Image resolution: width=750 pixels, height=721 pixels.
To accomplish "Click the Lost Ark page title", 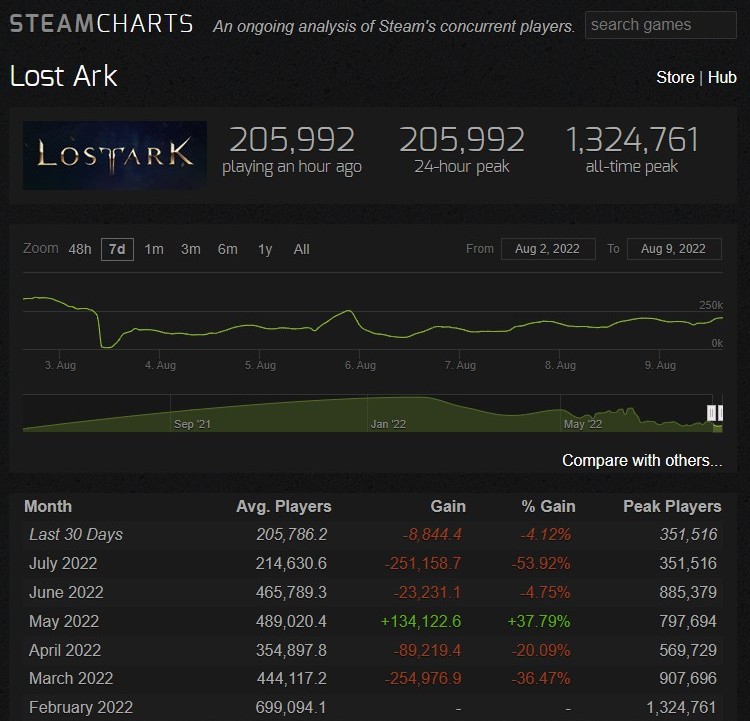I will tap(64, 76).
